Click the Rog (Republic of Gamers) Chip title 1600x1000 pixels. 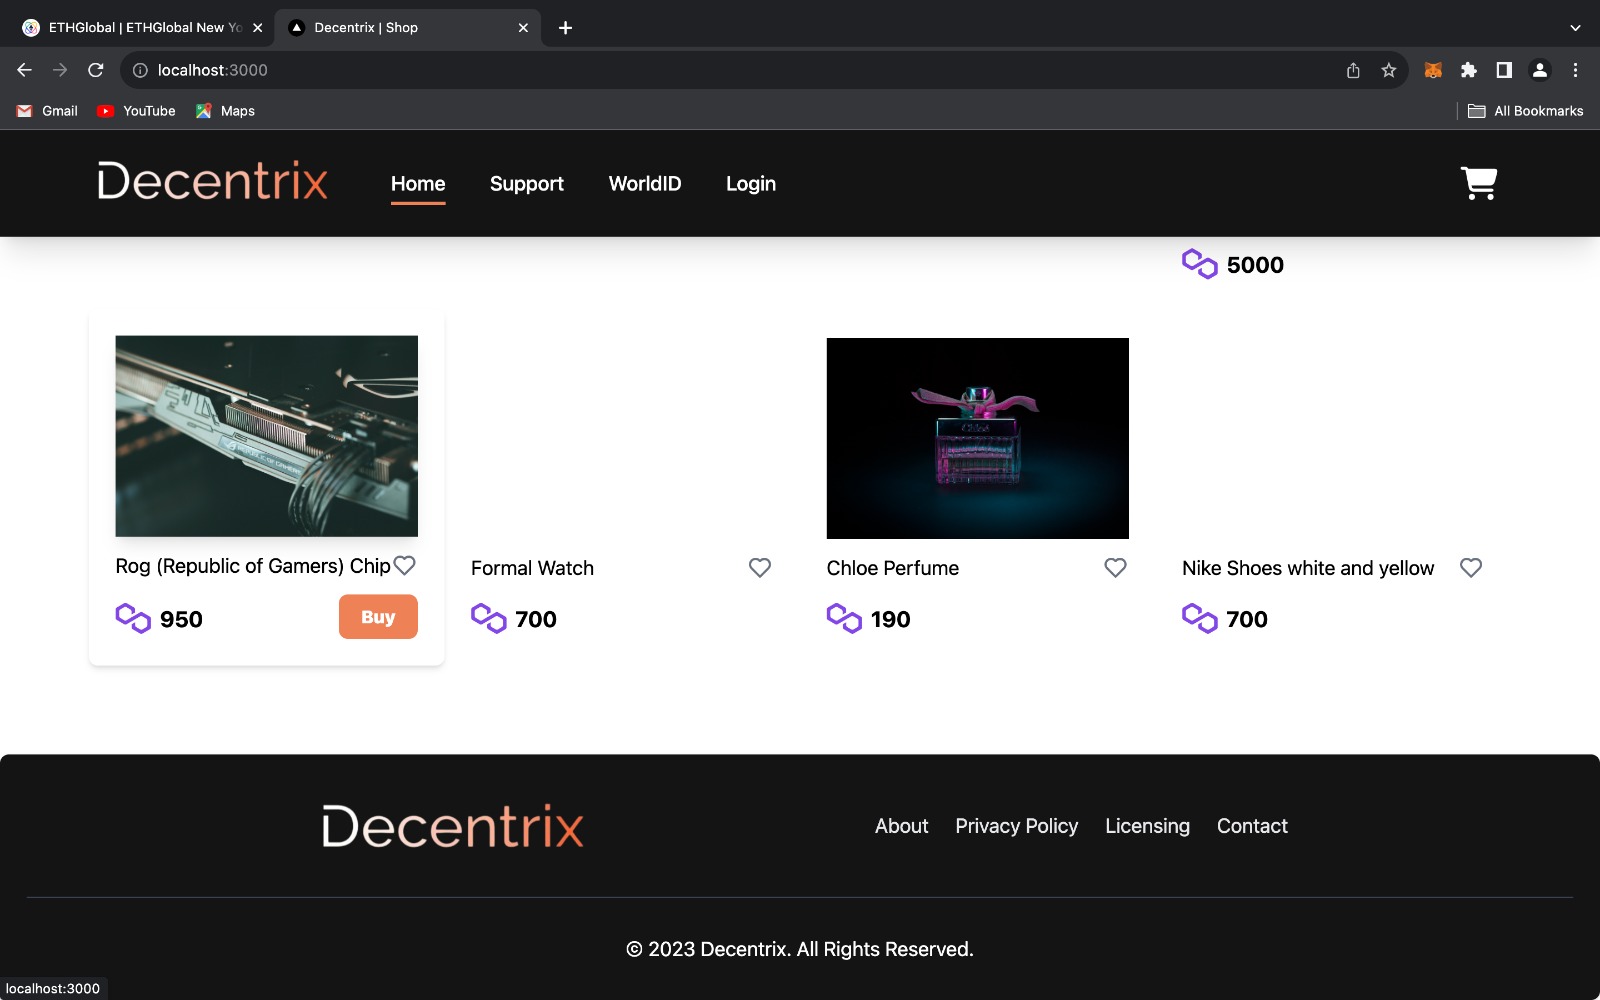click(x=253, y=566)
